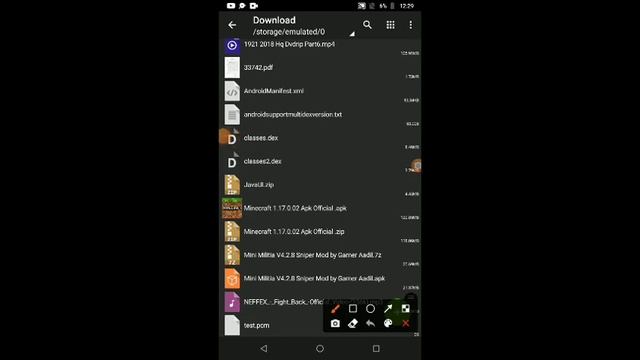Screen dimensions: 640x360
Task: Open JavaUI.zip file name
Action: pos(259,184)
